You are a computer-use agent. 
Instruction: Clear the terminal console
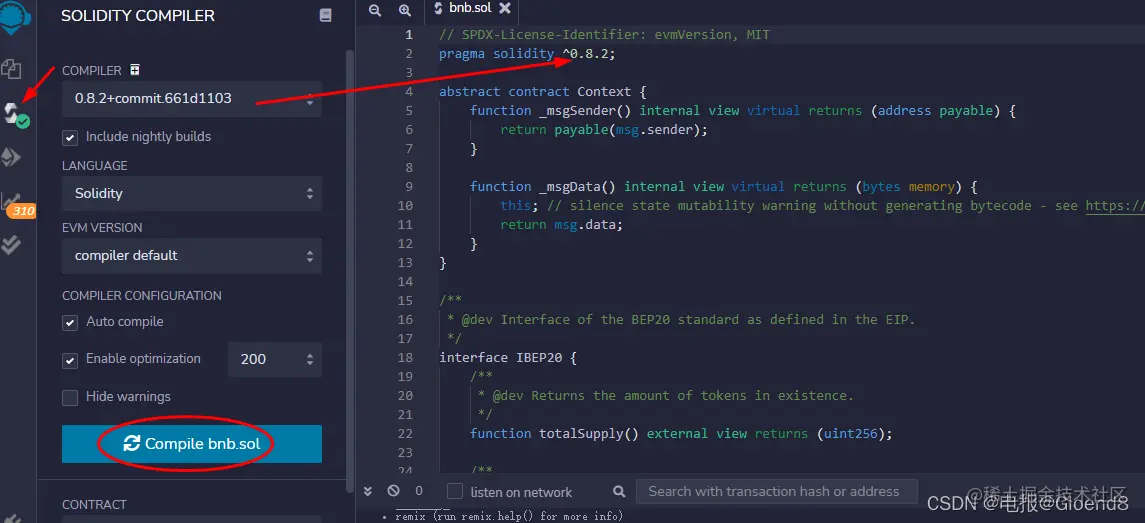394,492
